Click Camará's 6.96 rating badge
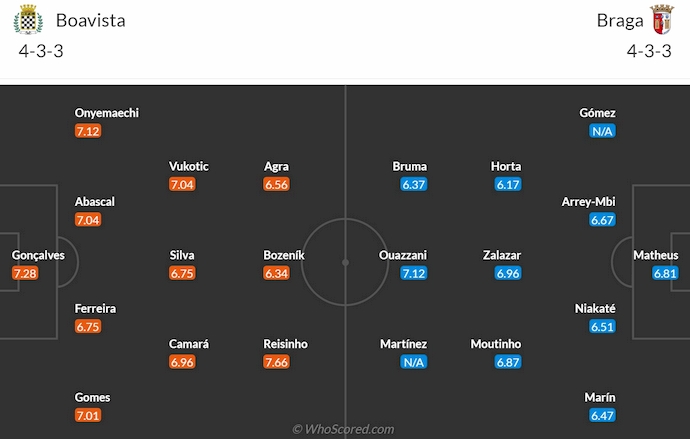 click(x=182, y=362)
